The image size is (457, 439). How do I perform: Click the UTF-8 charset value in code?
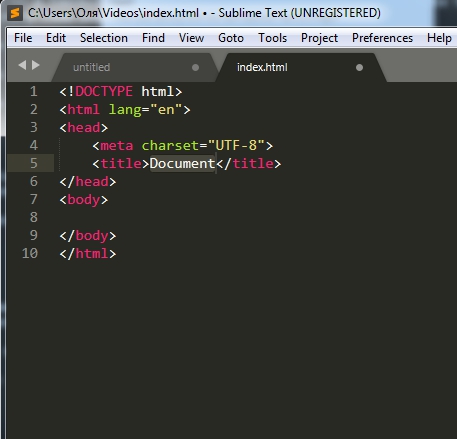pos(236,145)
